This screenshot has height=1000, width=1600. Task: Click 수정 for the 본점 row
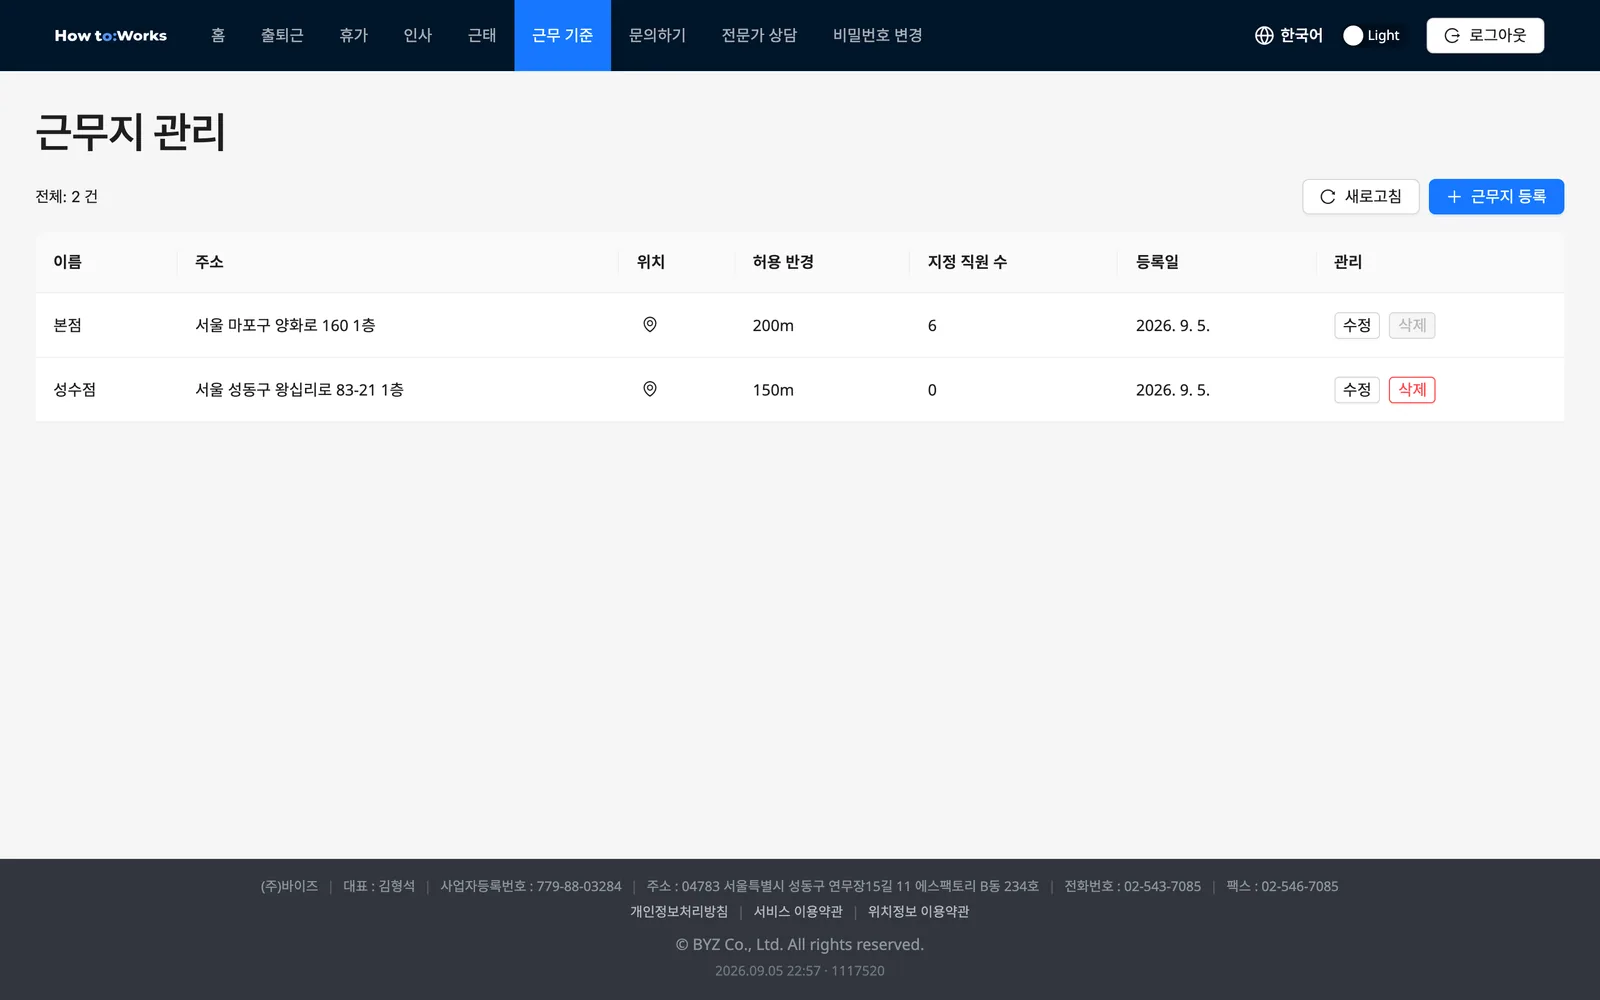pyautogui.click(x=1357, y=325)
